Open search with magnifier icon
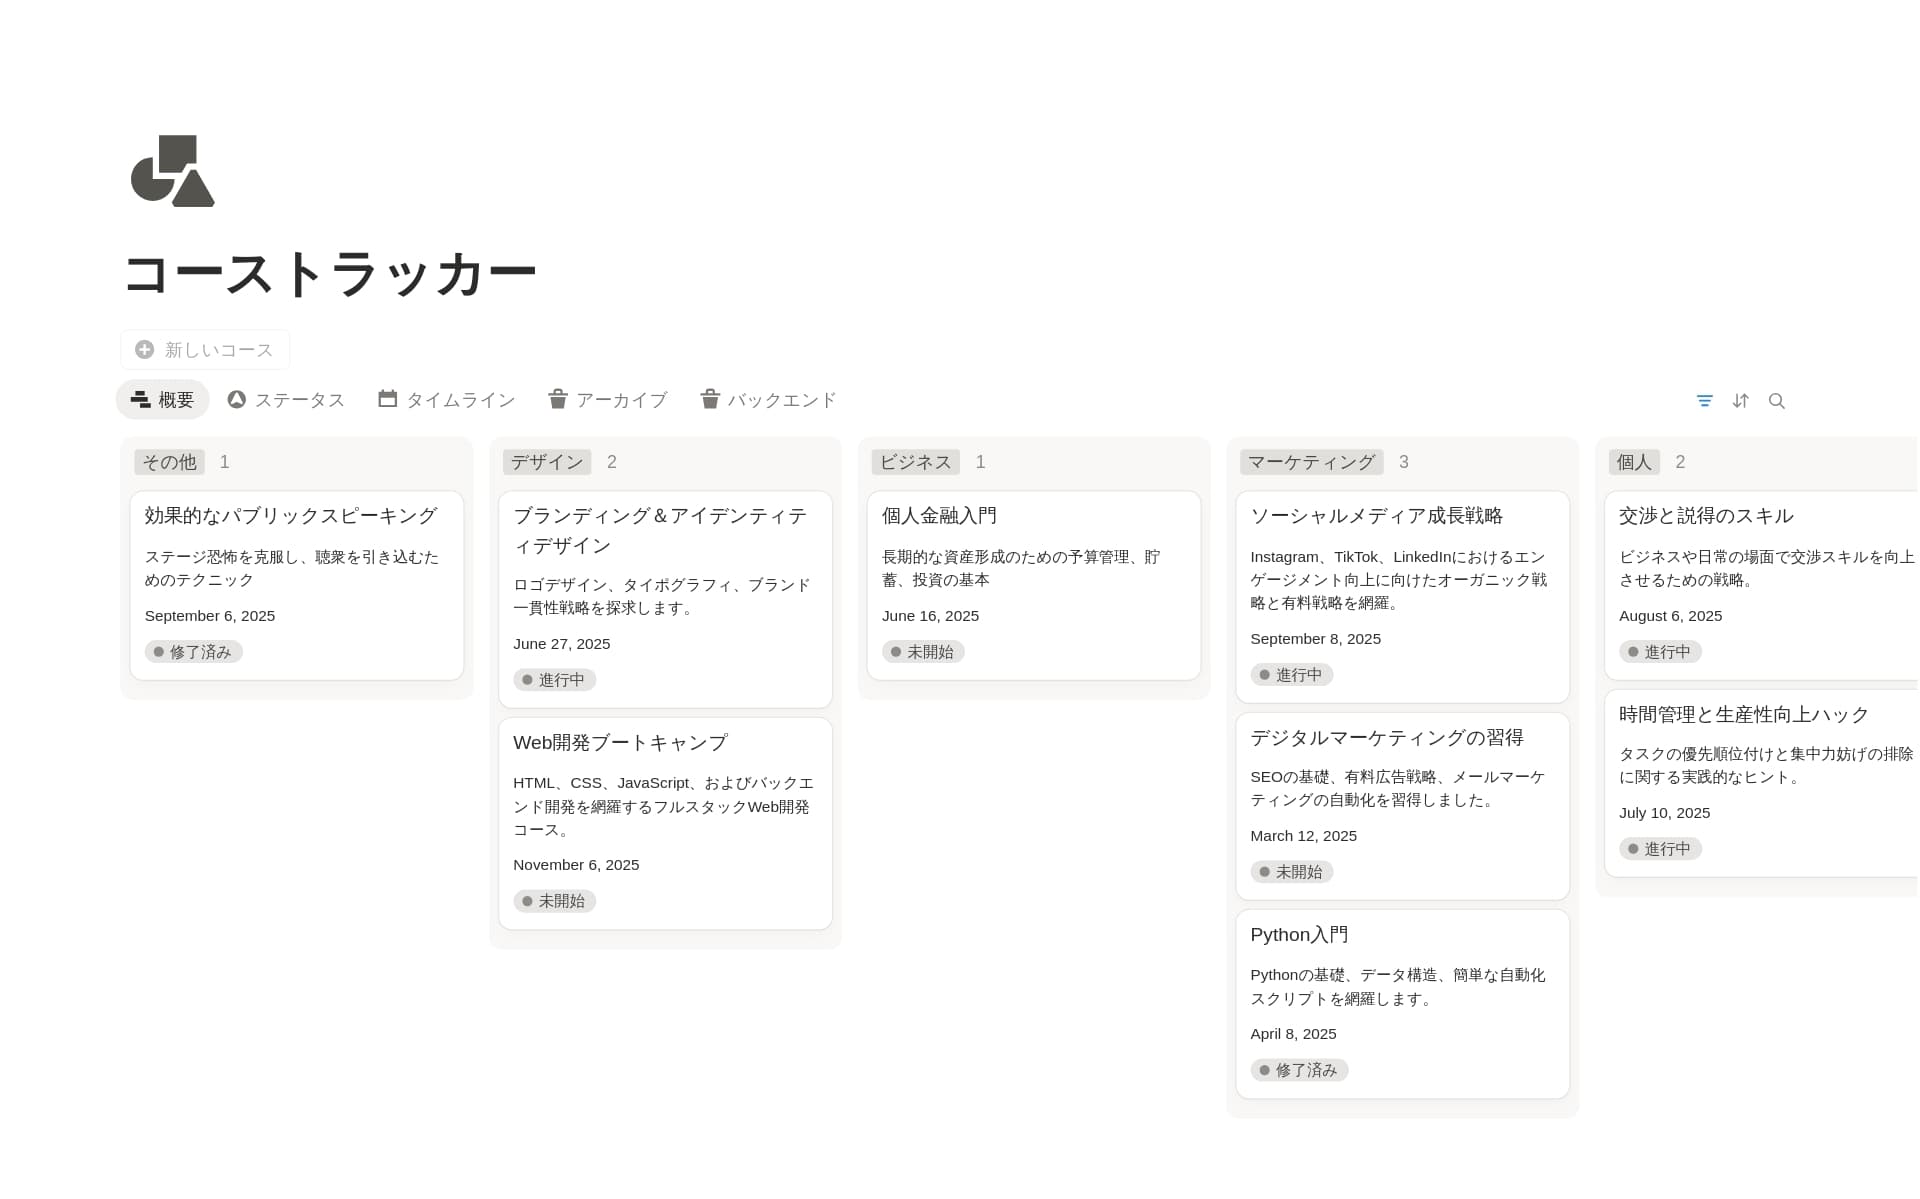Image resolution: width=1920 pixels, height=1199 pixels. [1776, 400]
